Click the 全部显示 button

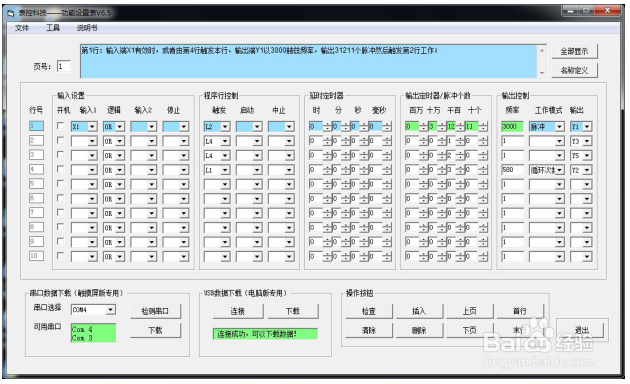574,51
